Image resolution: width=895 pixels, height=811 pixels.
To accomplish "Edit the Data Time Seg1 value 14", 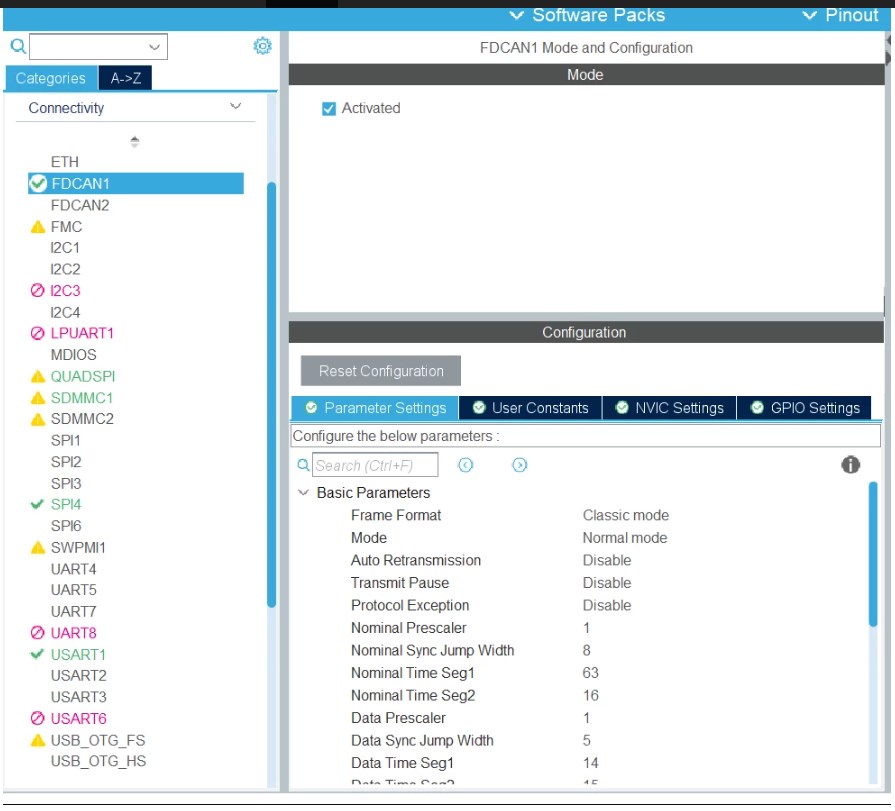I will [x=590, y=763].
